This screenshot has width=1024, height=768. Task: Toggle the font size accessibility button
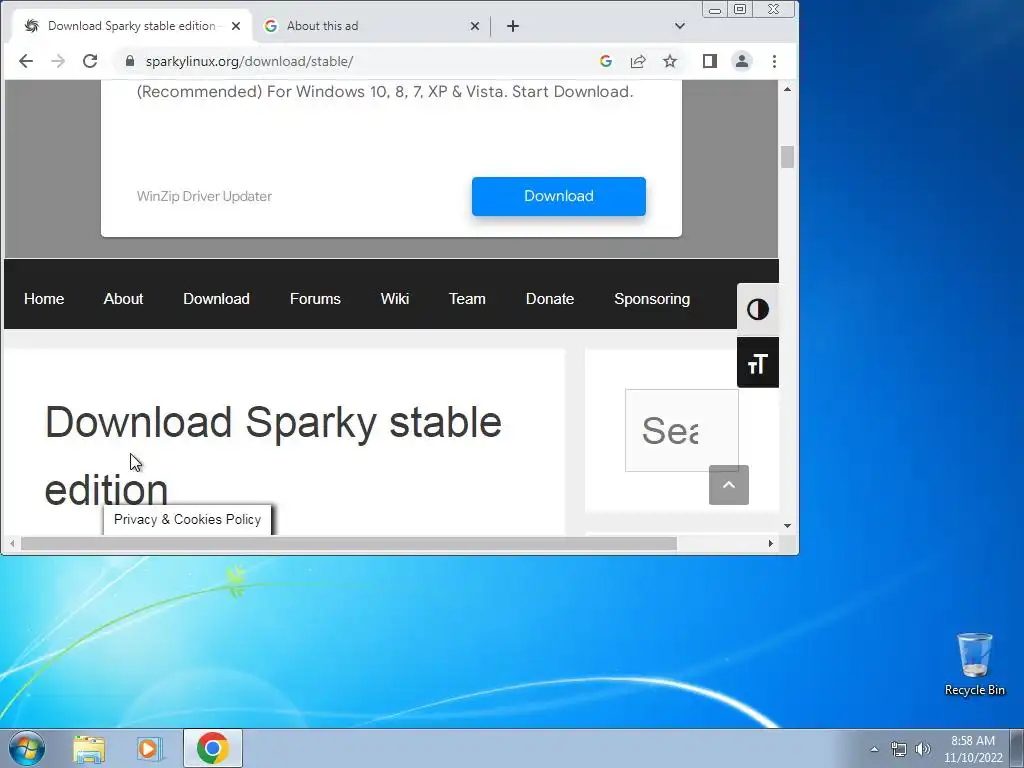pyautogui.click(x=758, y=362)
